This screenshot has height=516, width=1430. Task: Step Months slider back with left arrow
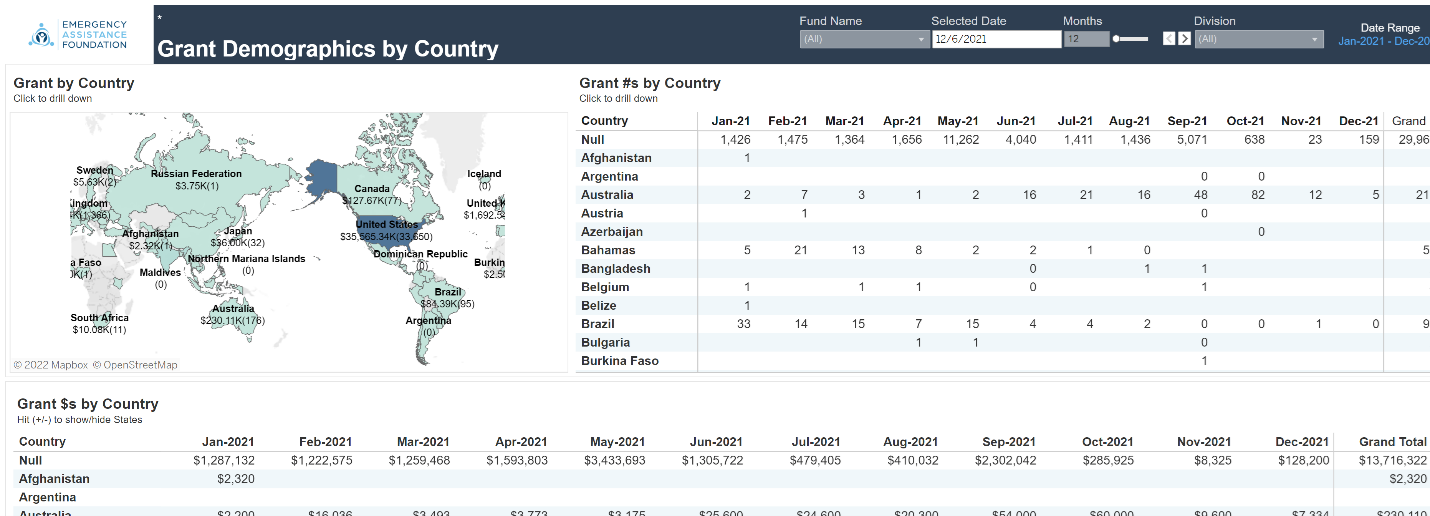pos(1168,39)
